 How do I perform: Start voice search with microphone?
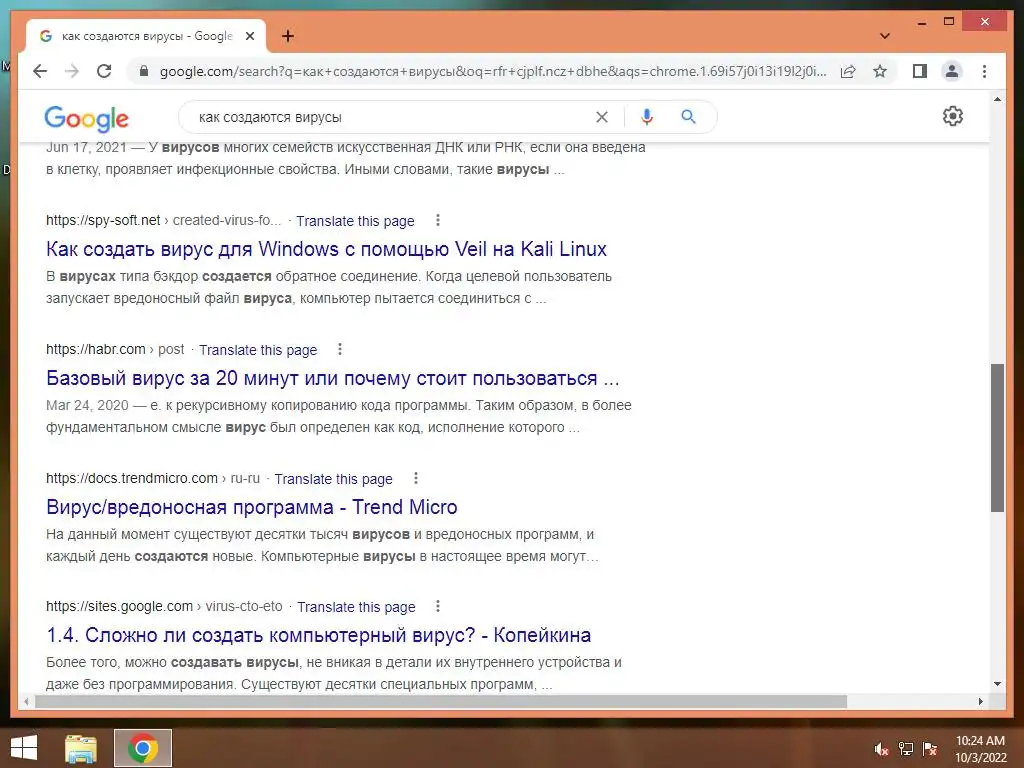point(647,117)
